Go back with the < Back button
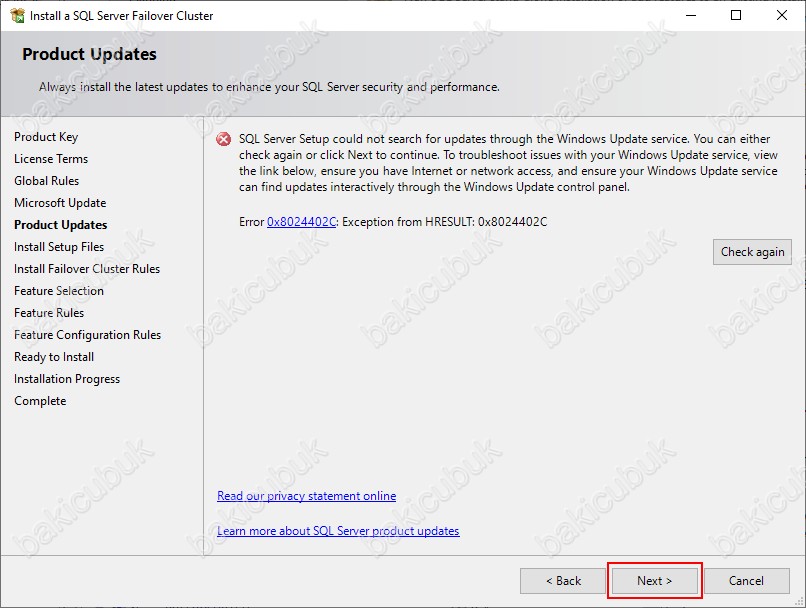The image size is (806, 608). click(x=563, y=581)
